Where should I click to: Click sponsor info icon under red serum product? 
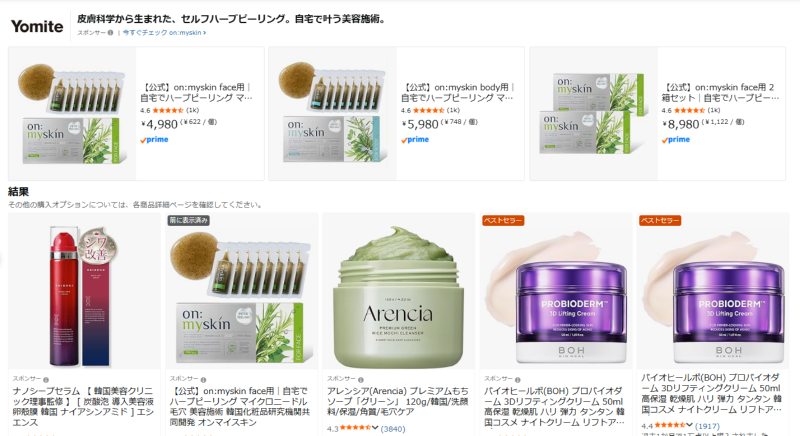click(x=46, y=380)
